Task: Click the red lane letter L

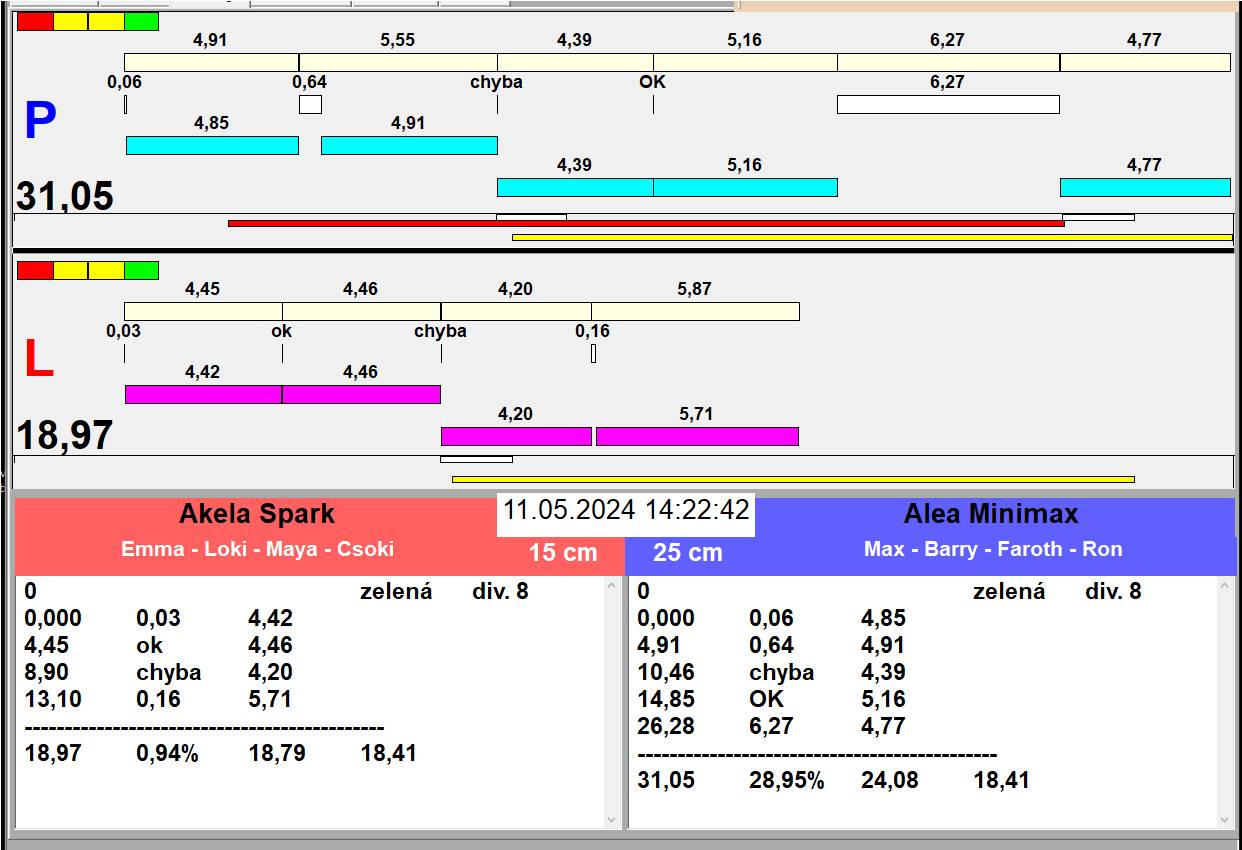Action: [38, 360]
